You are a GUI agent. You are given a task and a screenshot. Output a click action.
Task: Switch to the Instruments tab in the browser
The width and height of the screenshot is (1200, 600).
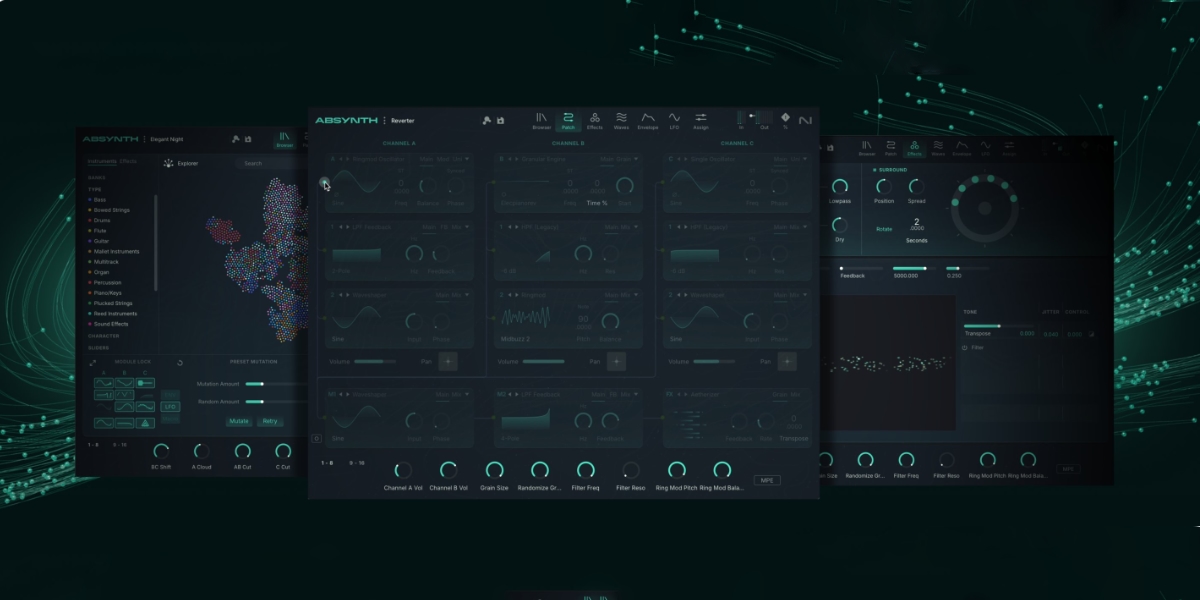pos(102,161)
